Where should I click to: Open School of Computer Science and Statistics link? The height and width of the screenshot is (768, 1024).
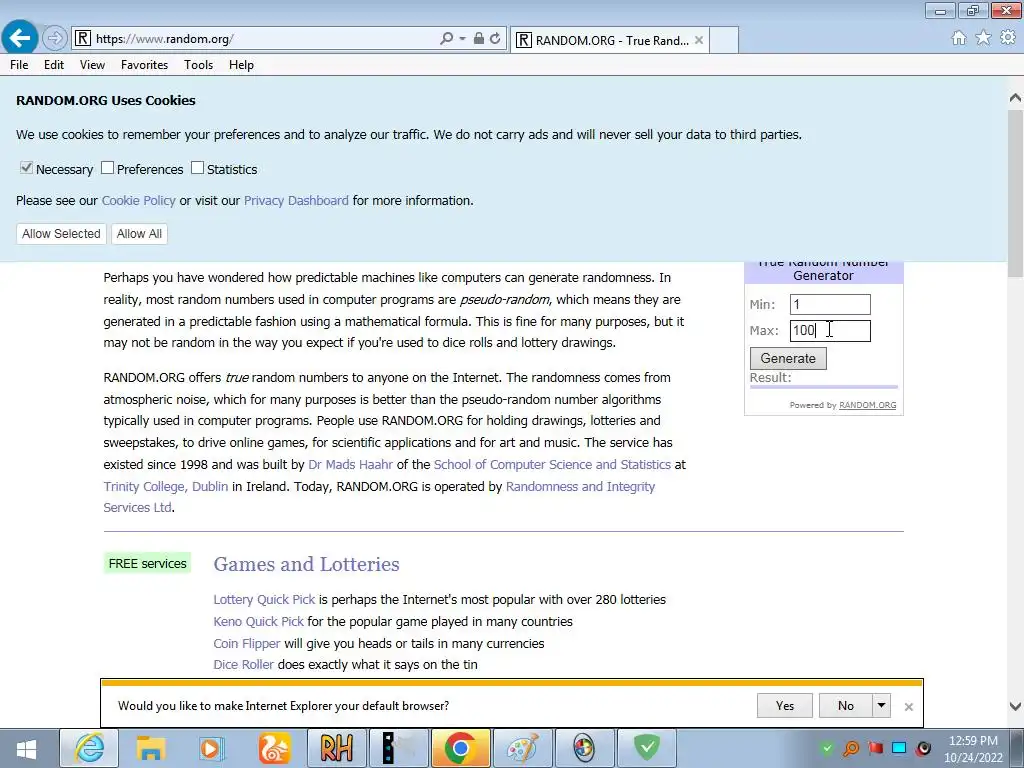[552, 464]
